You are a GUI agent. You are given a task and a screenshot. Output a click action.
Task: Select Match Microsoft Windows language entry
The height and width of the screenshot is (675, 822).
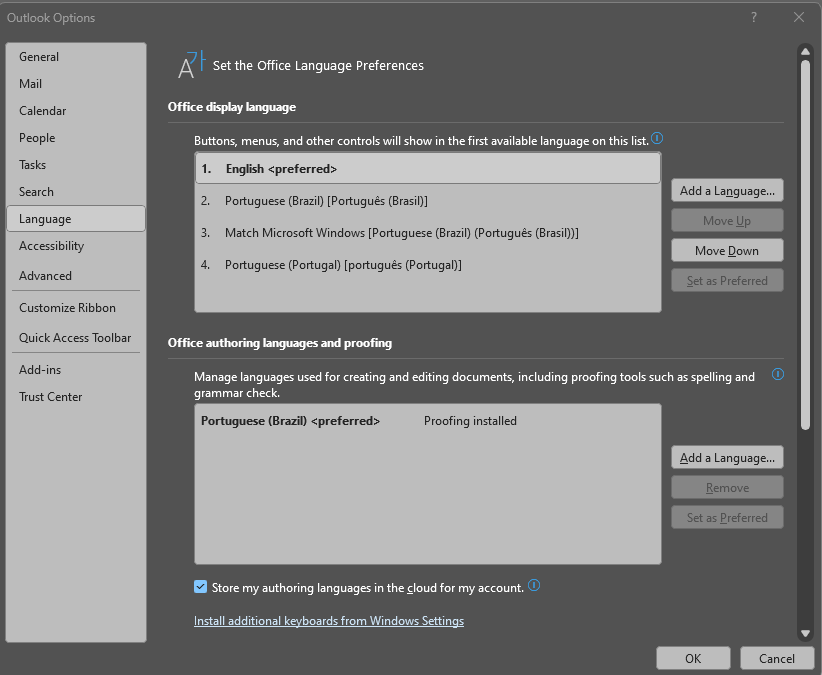click(x=401, y=233)
